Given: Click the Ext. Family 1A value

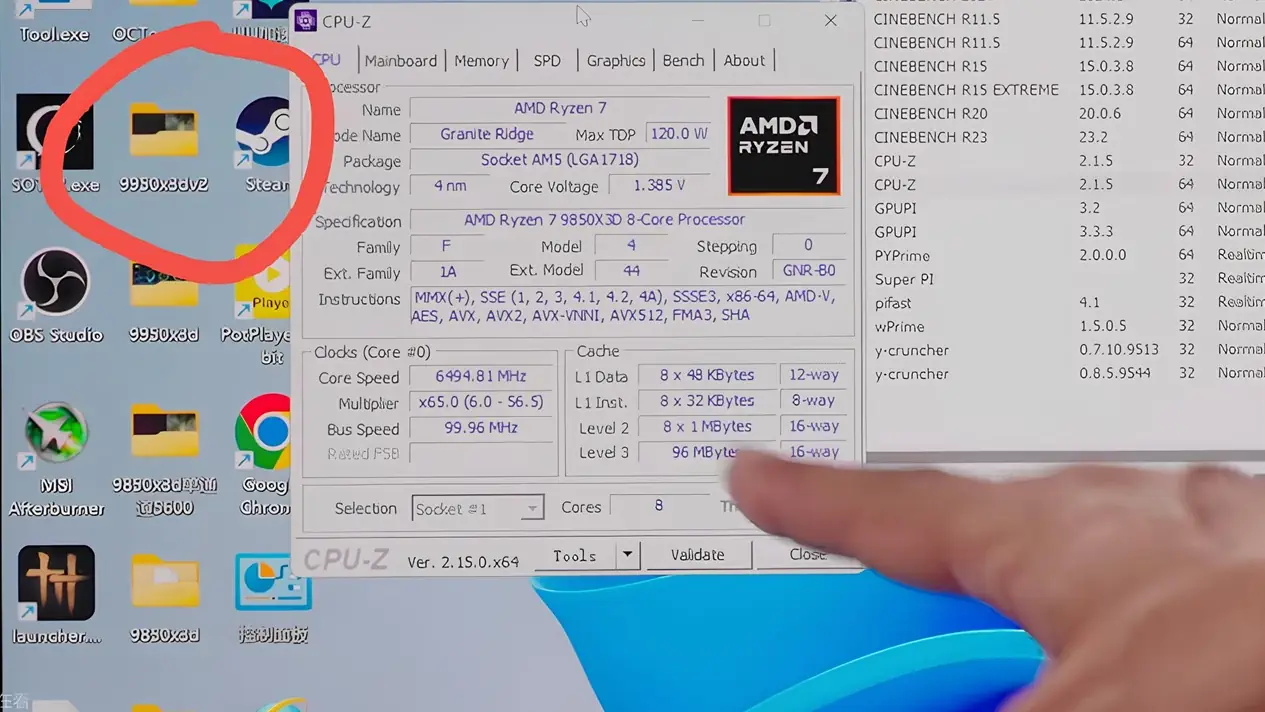Looking at the screenshot, I should coord(447,272).
